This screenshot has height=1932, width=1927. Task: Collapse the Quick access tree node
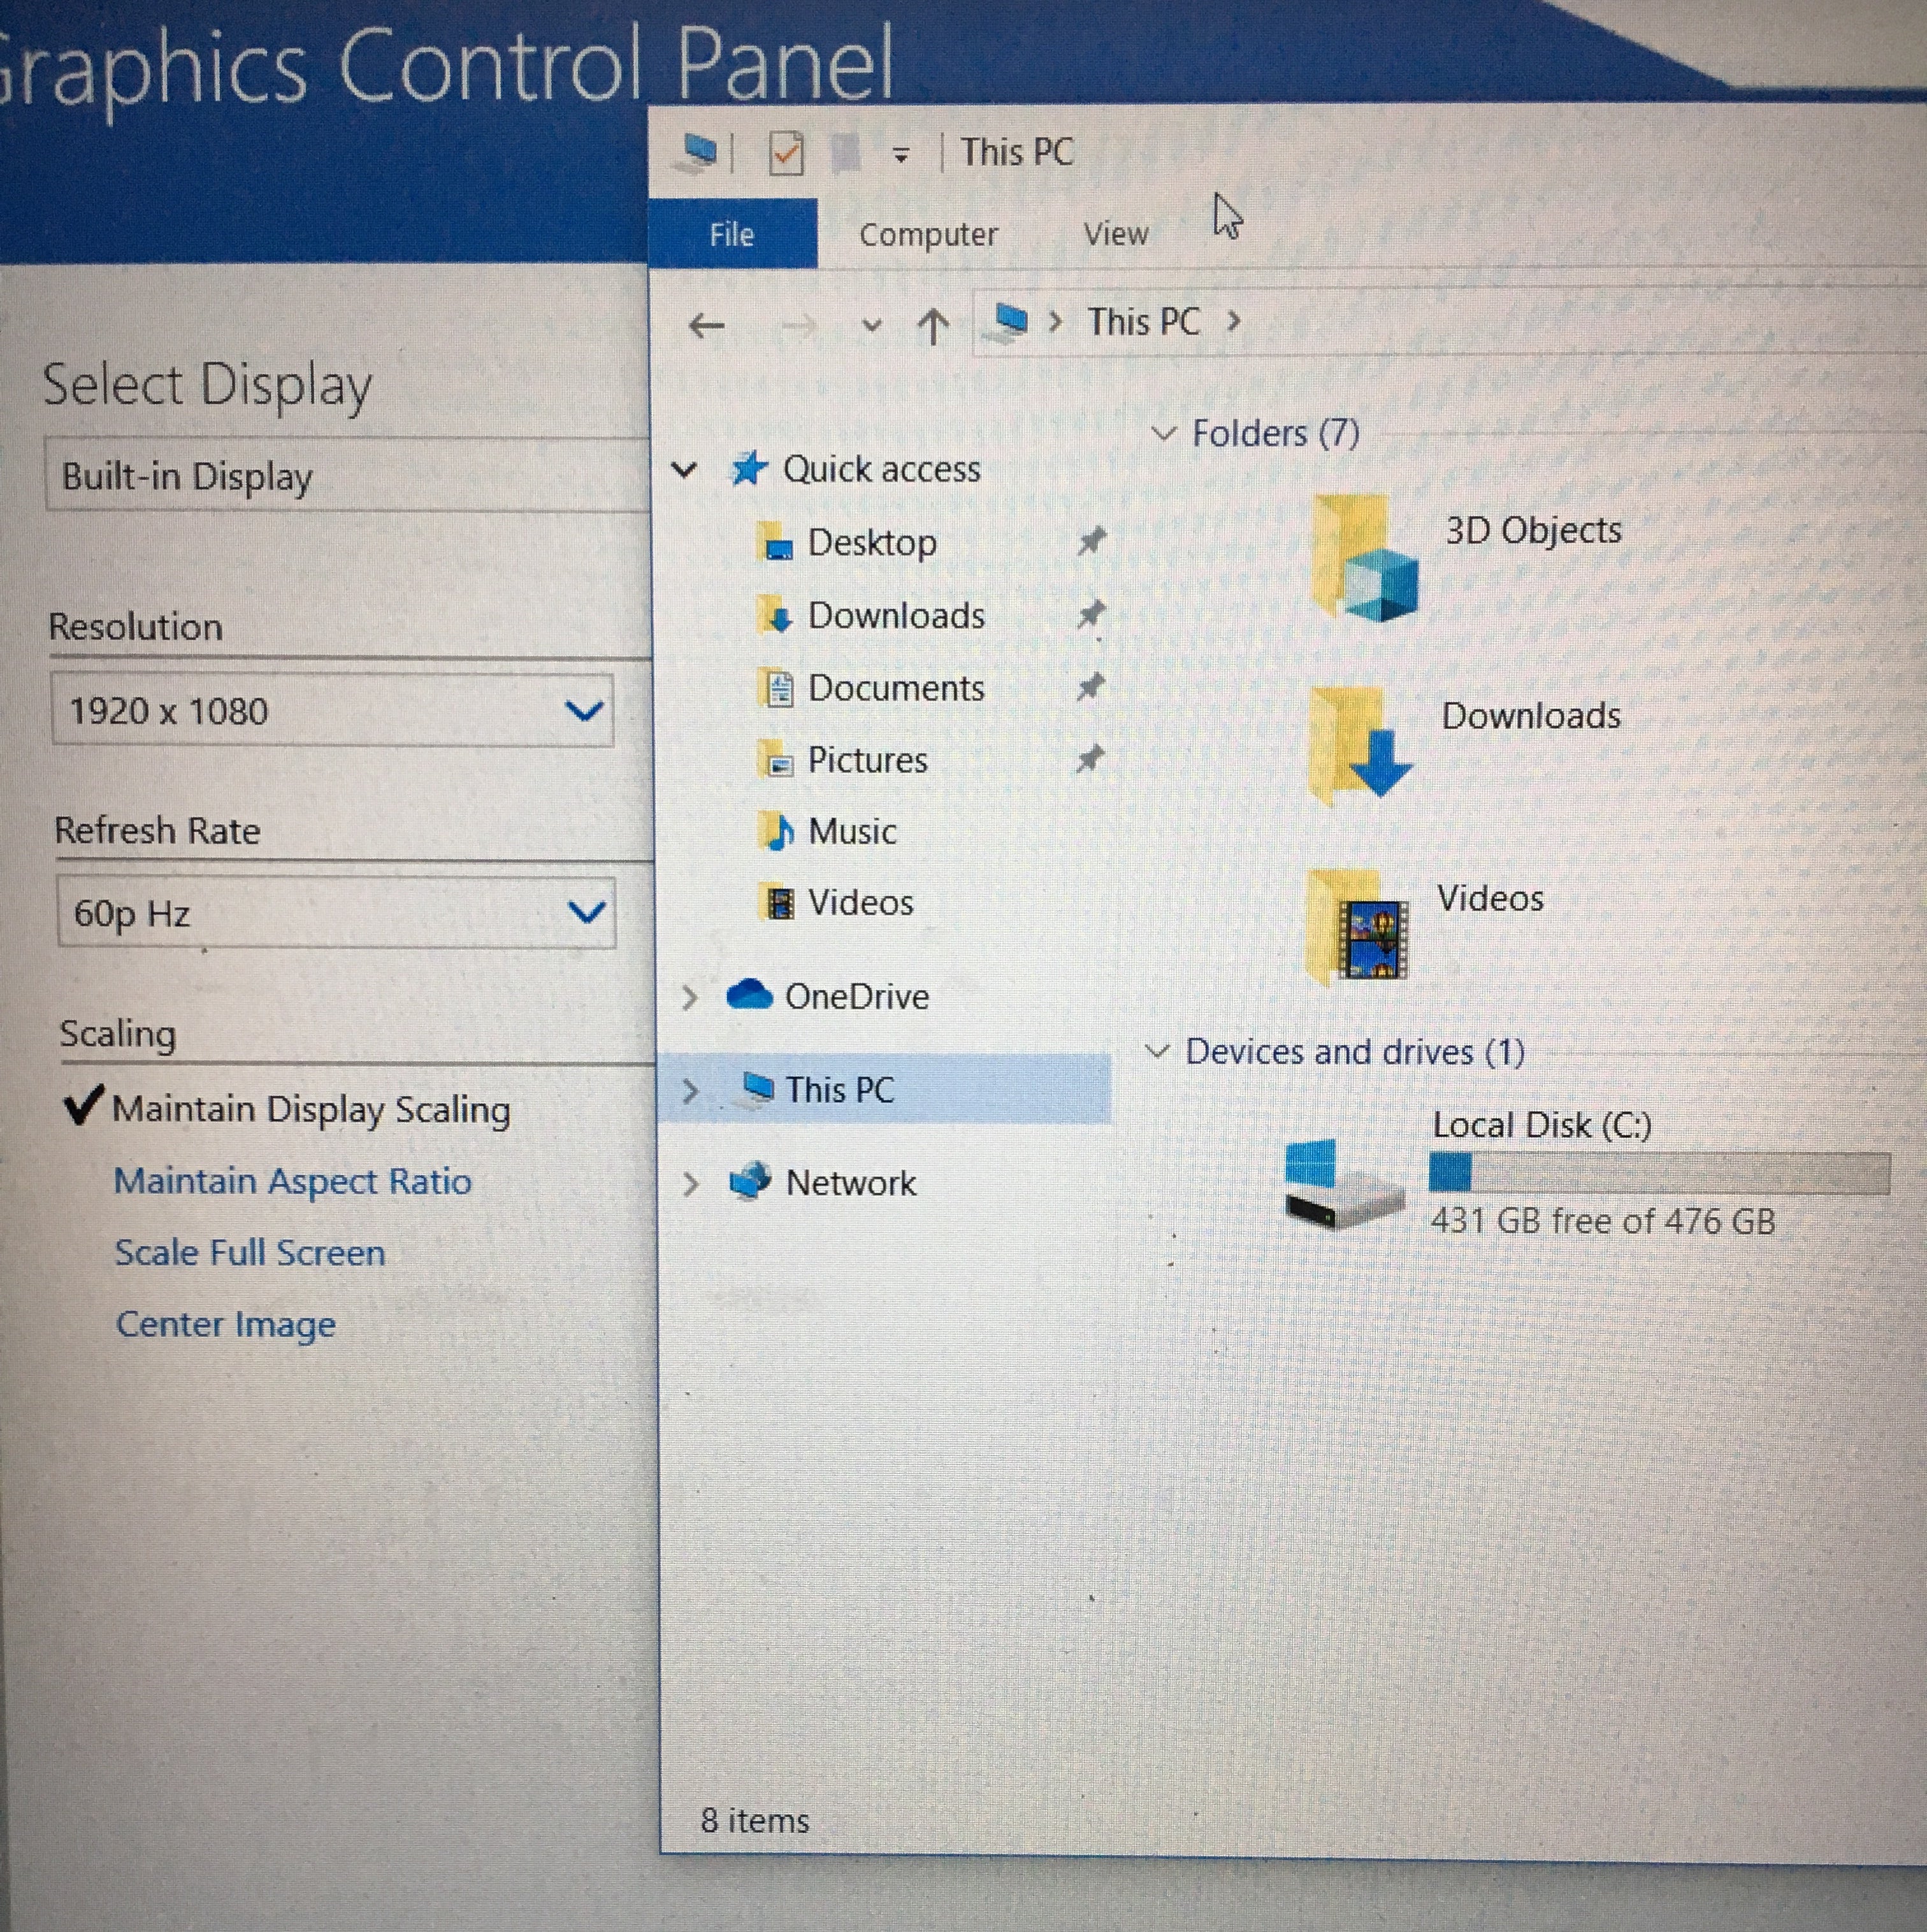684,469
